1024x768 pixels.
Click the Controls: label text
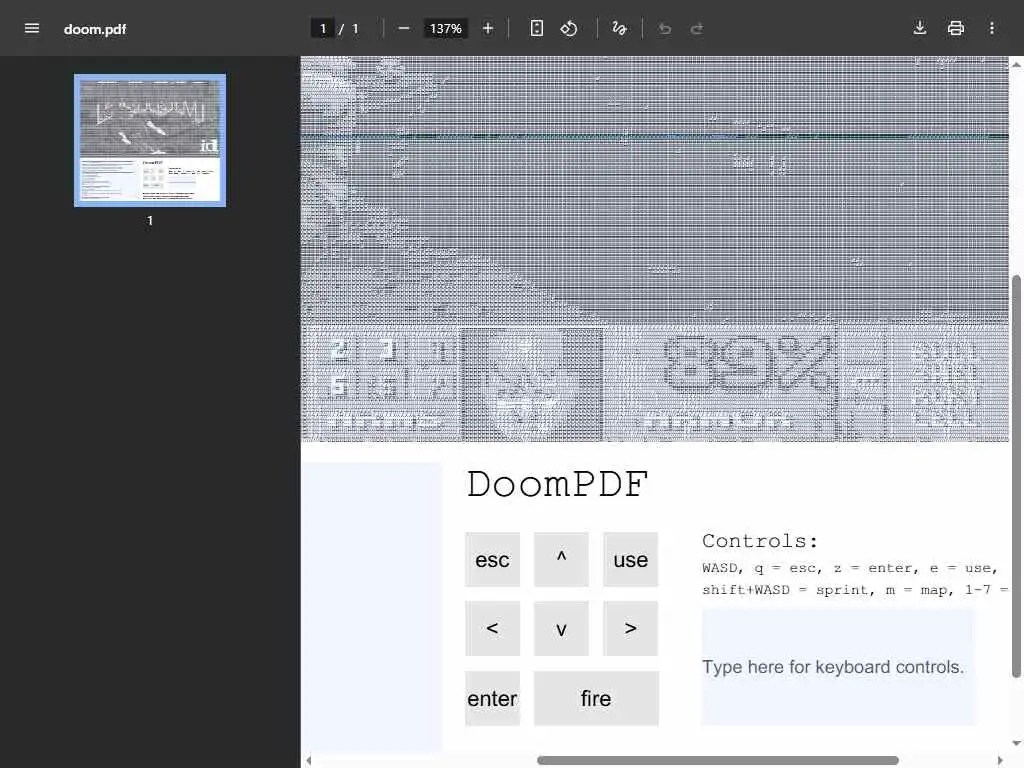pyautogui.click(x=760, y=541)
